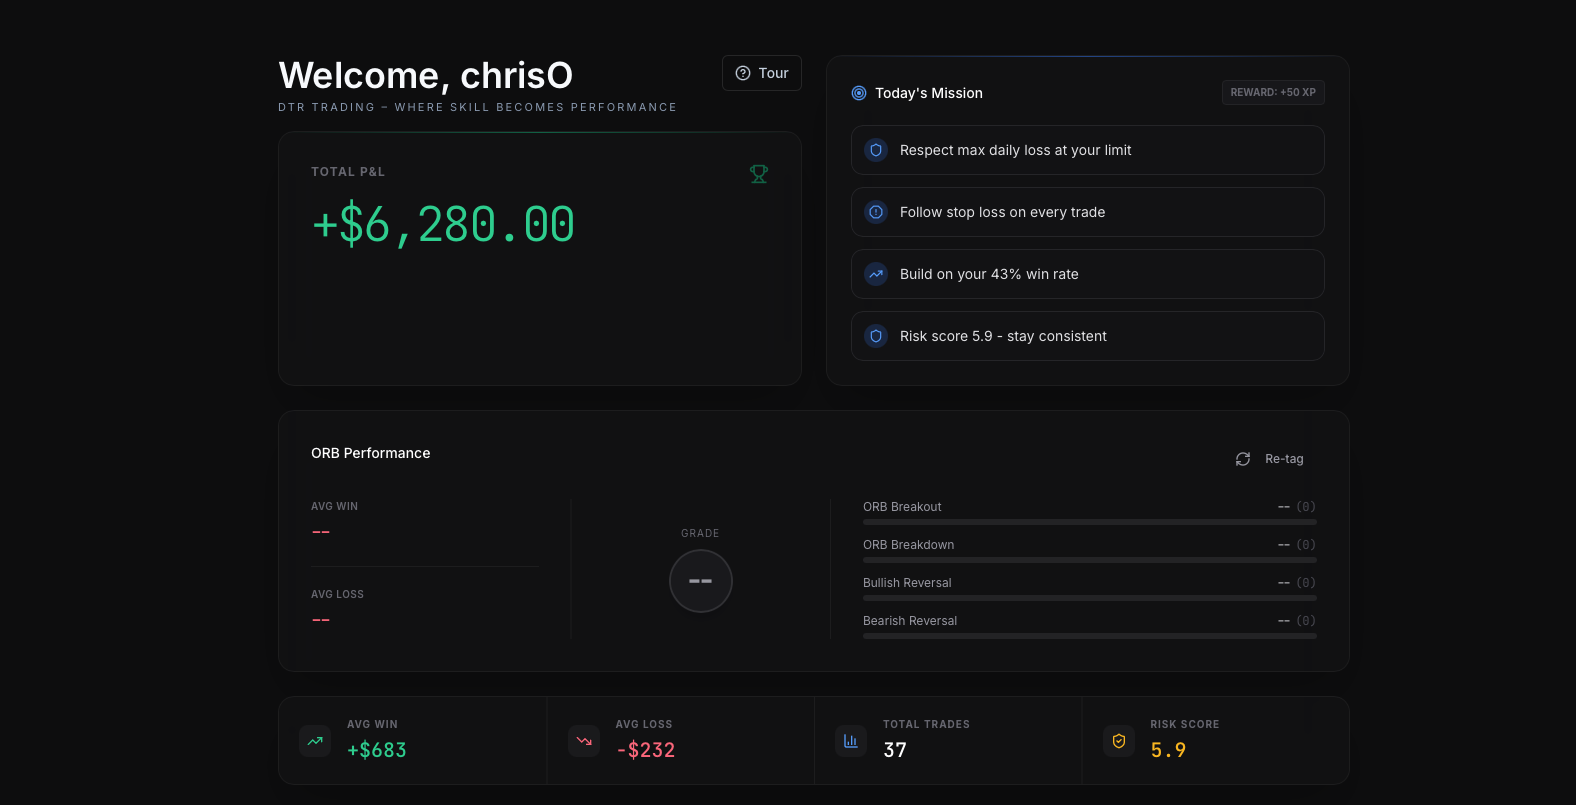Re-tag the ORB Performance trades
This screenshot has height=805, width=1576.
[x=1270, y=459]
